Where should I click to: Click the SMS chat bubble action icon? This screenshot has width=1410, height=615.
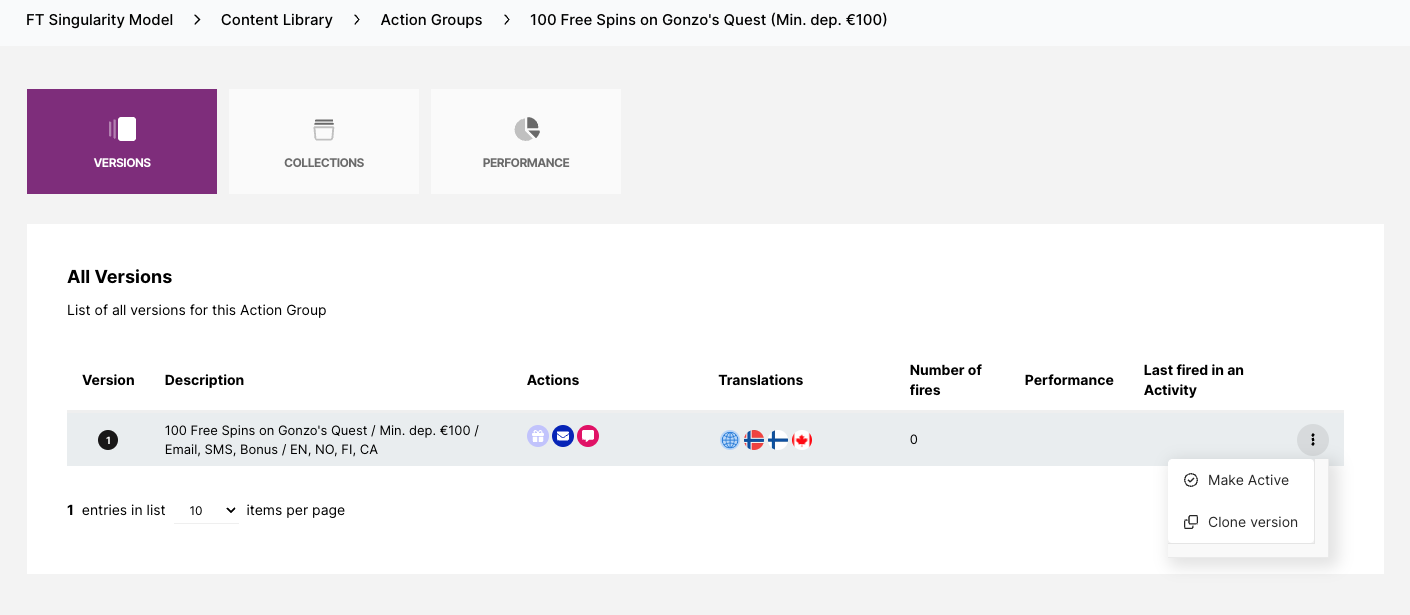(x=588, y=436)
